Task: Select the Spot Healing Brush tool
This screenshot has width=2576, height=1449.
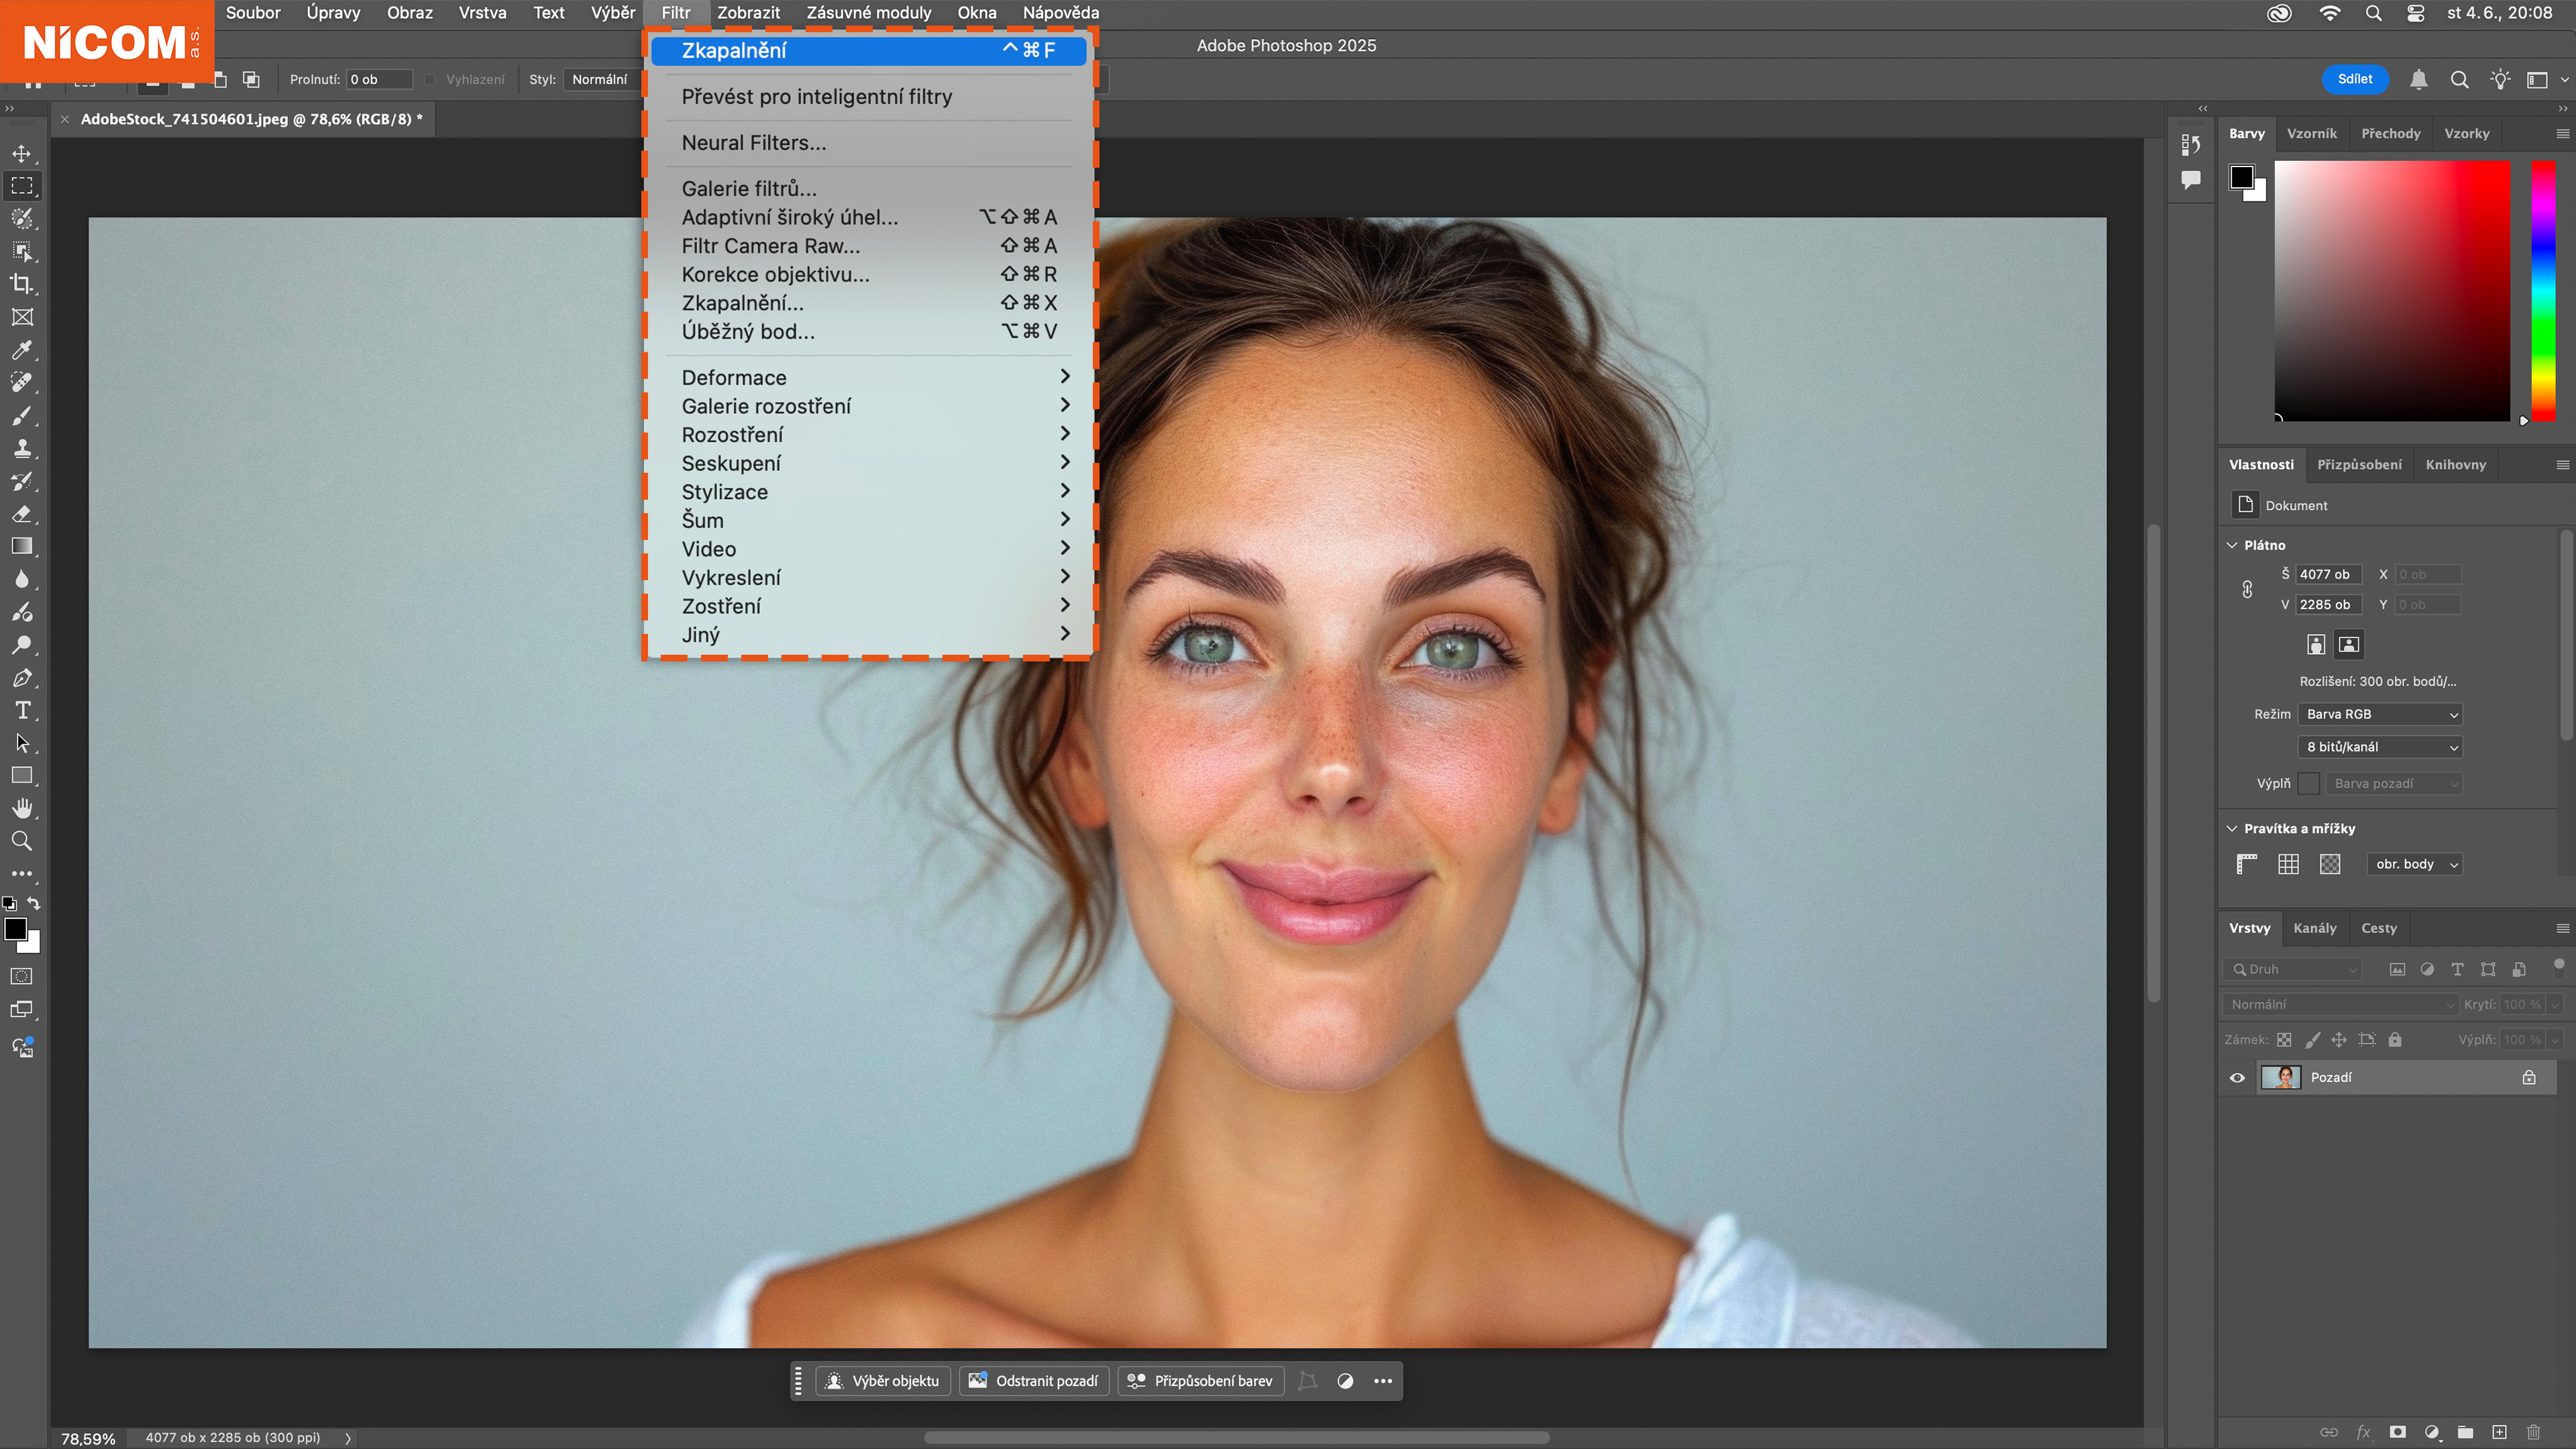Action: coord(22,382)
